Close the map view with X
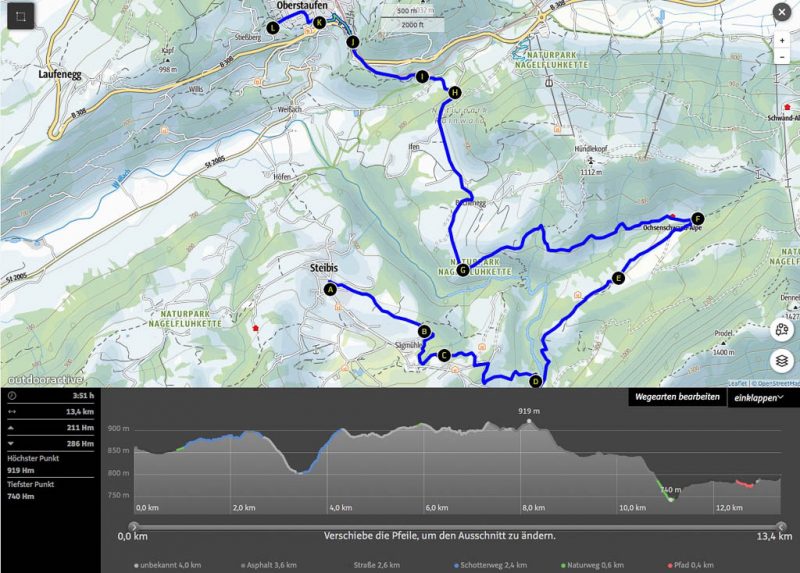 pyautogui.click(x=782, y=12)
